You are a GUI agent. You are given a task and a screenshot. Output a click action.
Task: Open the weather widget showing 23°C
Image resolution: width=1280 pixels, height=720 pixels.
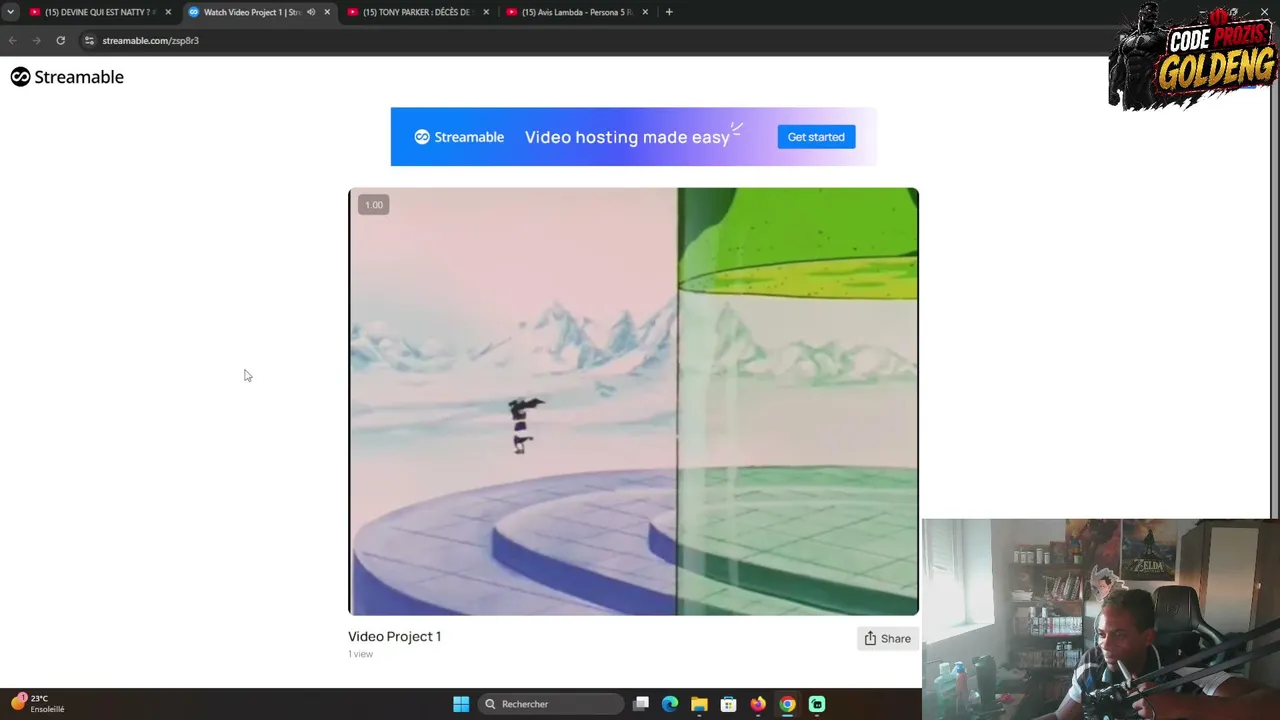[38, 703]
